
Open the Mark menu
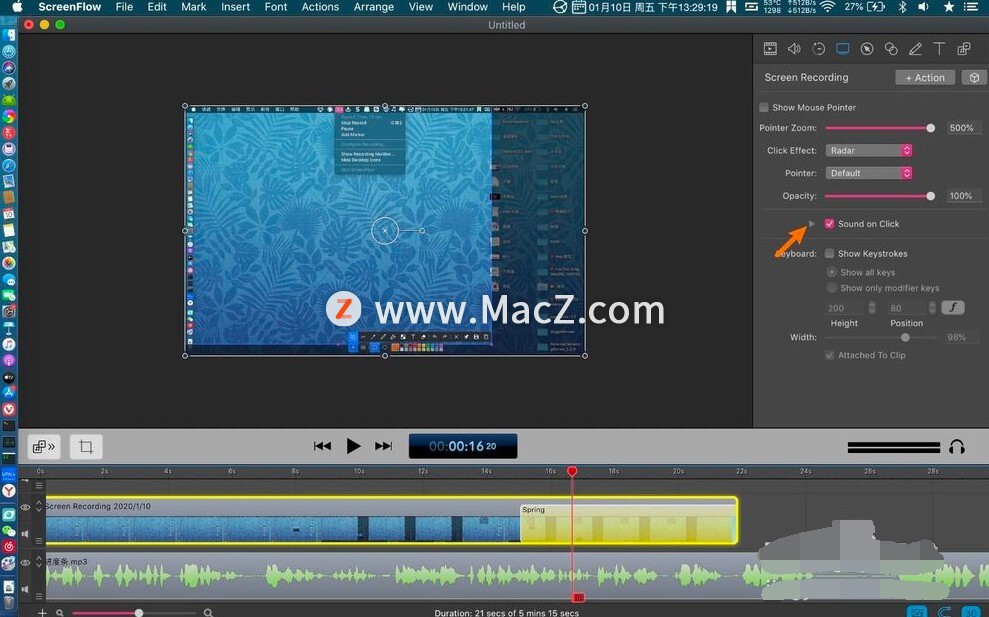[194, 7]
